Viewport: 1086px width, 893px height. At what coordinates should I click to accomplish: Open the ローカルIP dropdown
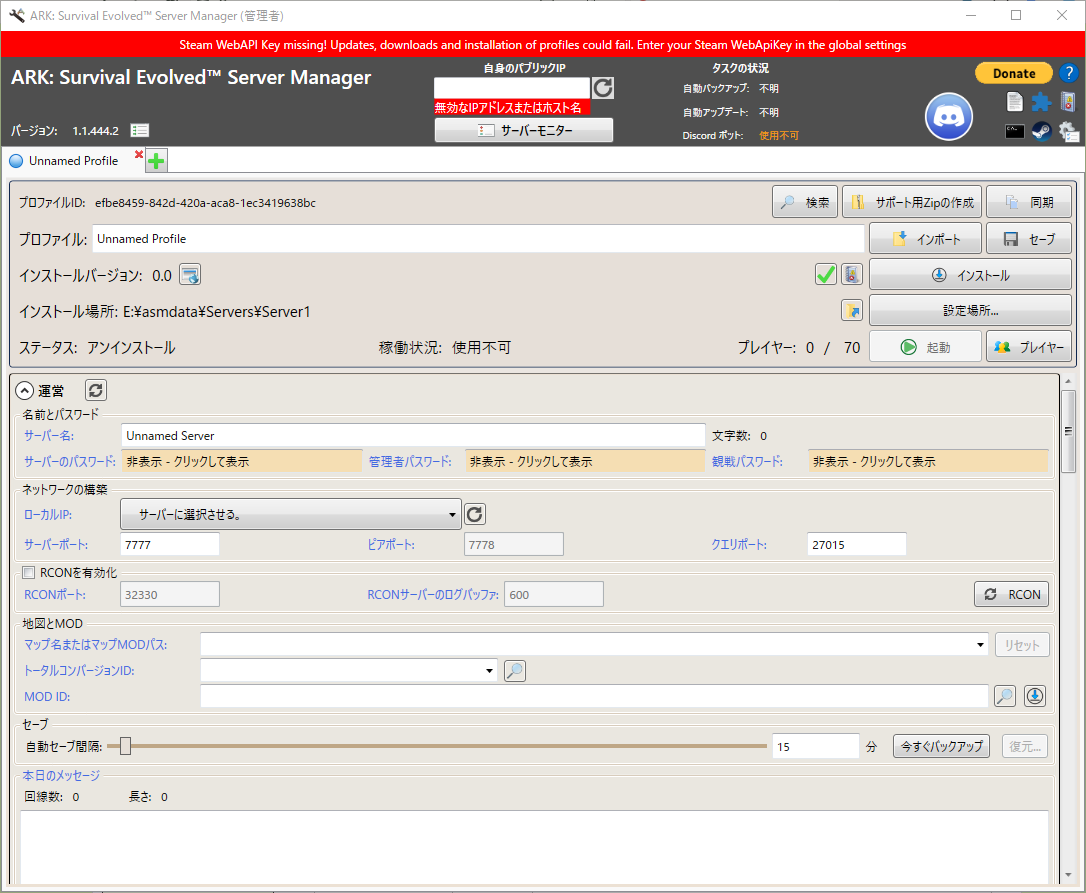point(290,514)
